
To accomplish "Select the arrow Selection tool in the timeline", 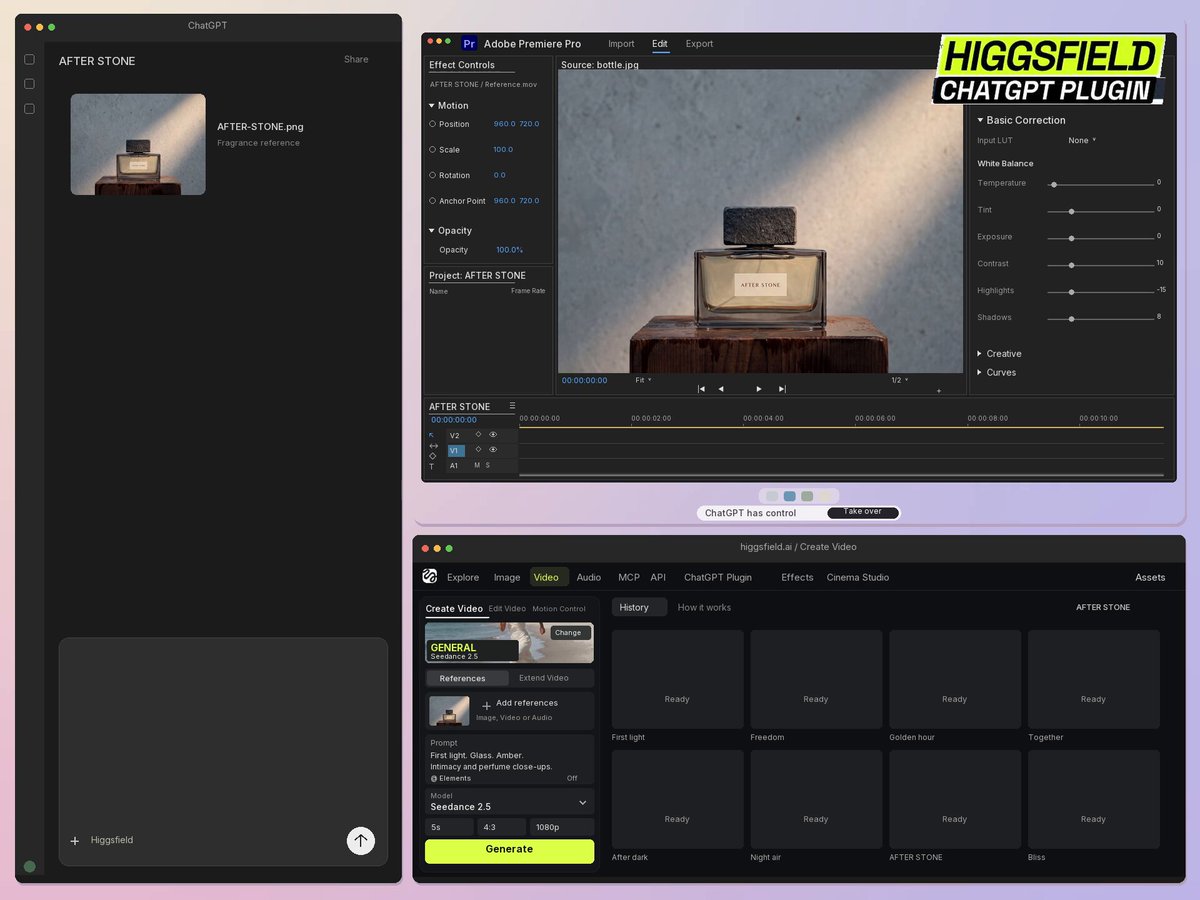I will (x=432, y=435).
